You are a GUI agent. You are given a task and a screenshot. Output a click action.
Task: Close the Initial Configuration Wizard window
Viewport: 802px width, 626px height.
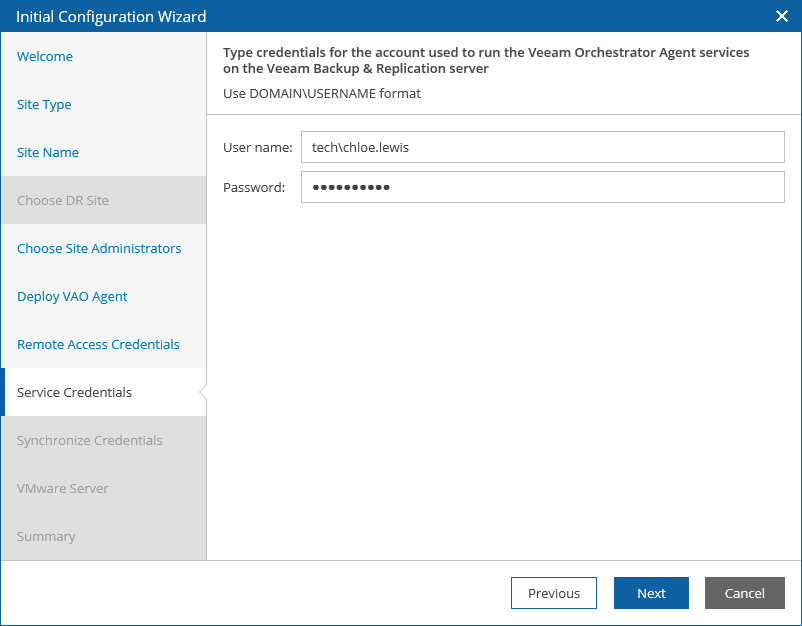782,16
